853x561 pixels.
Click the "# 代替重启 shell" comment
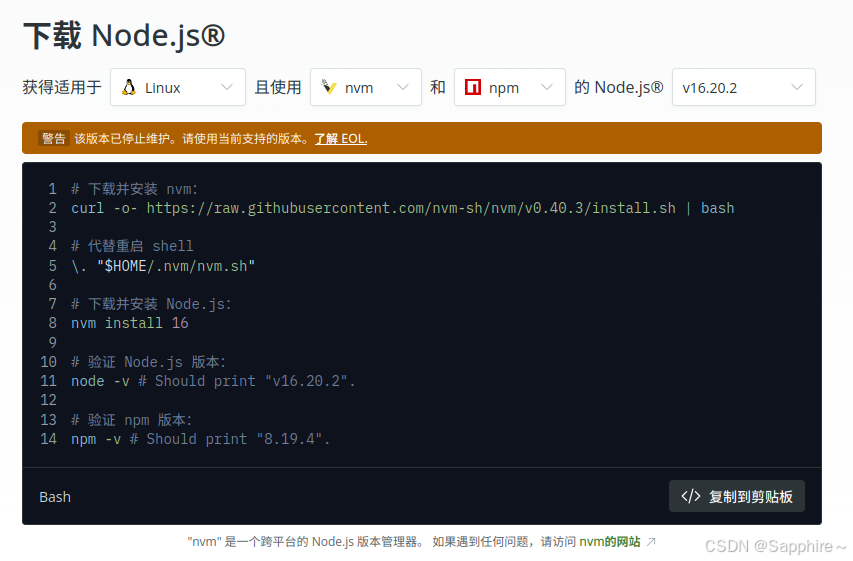[x=132, y=246]
